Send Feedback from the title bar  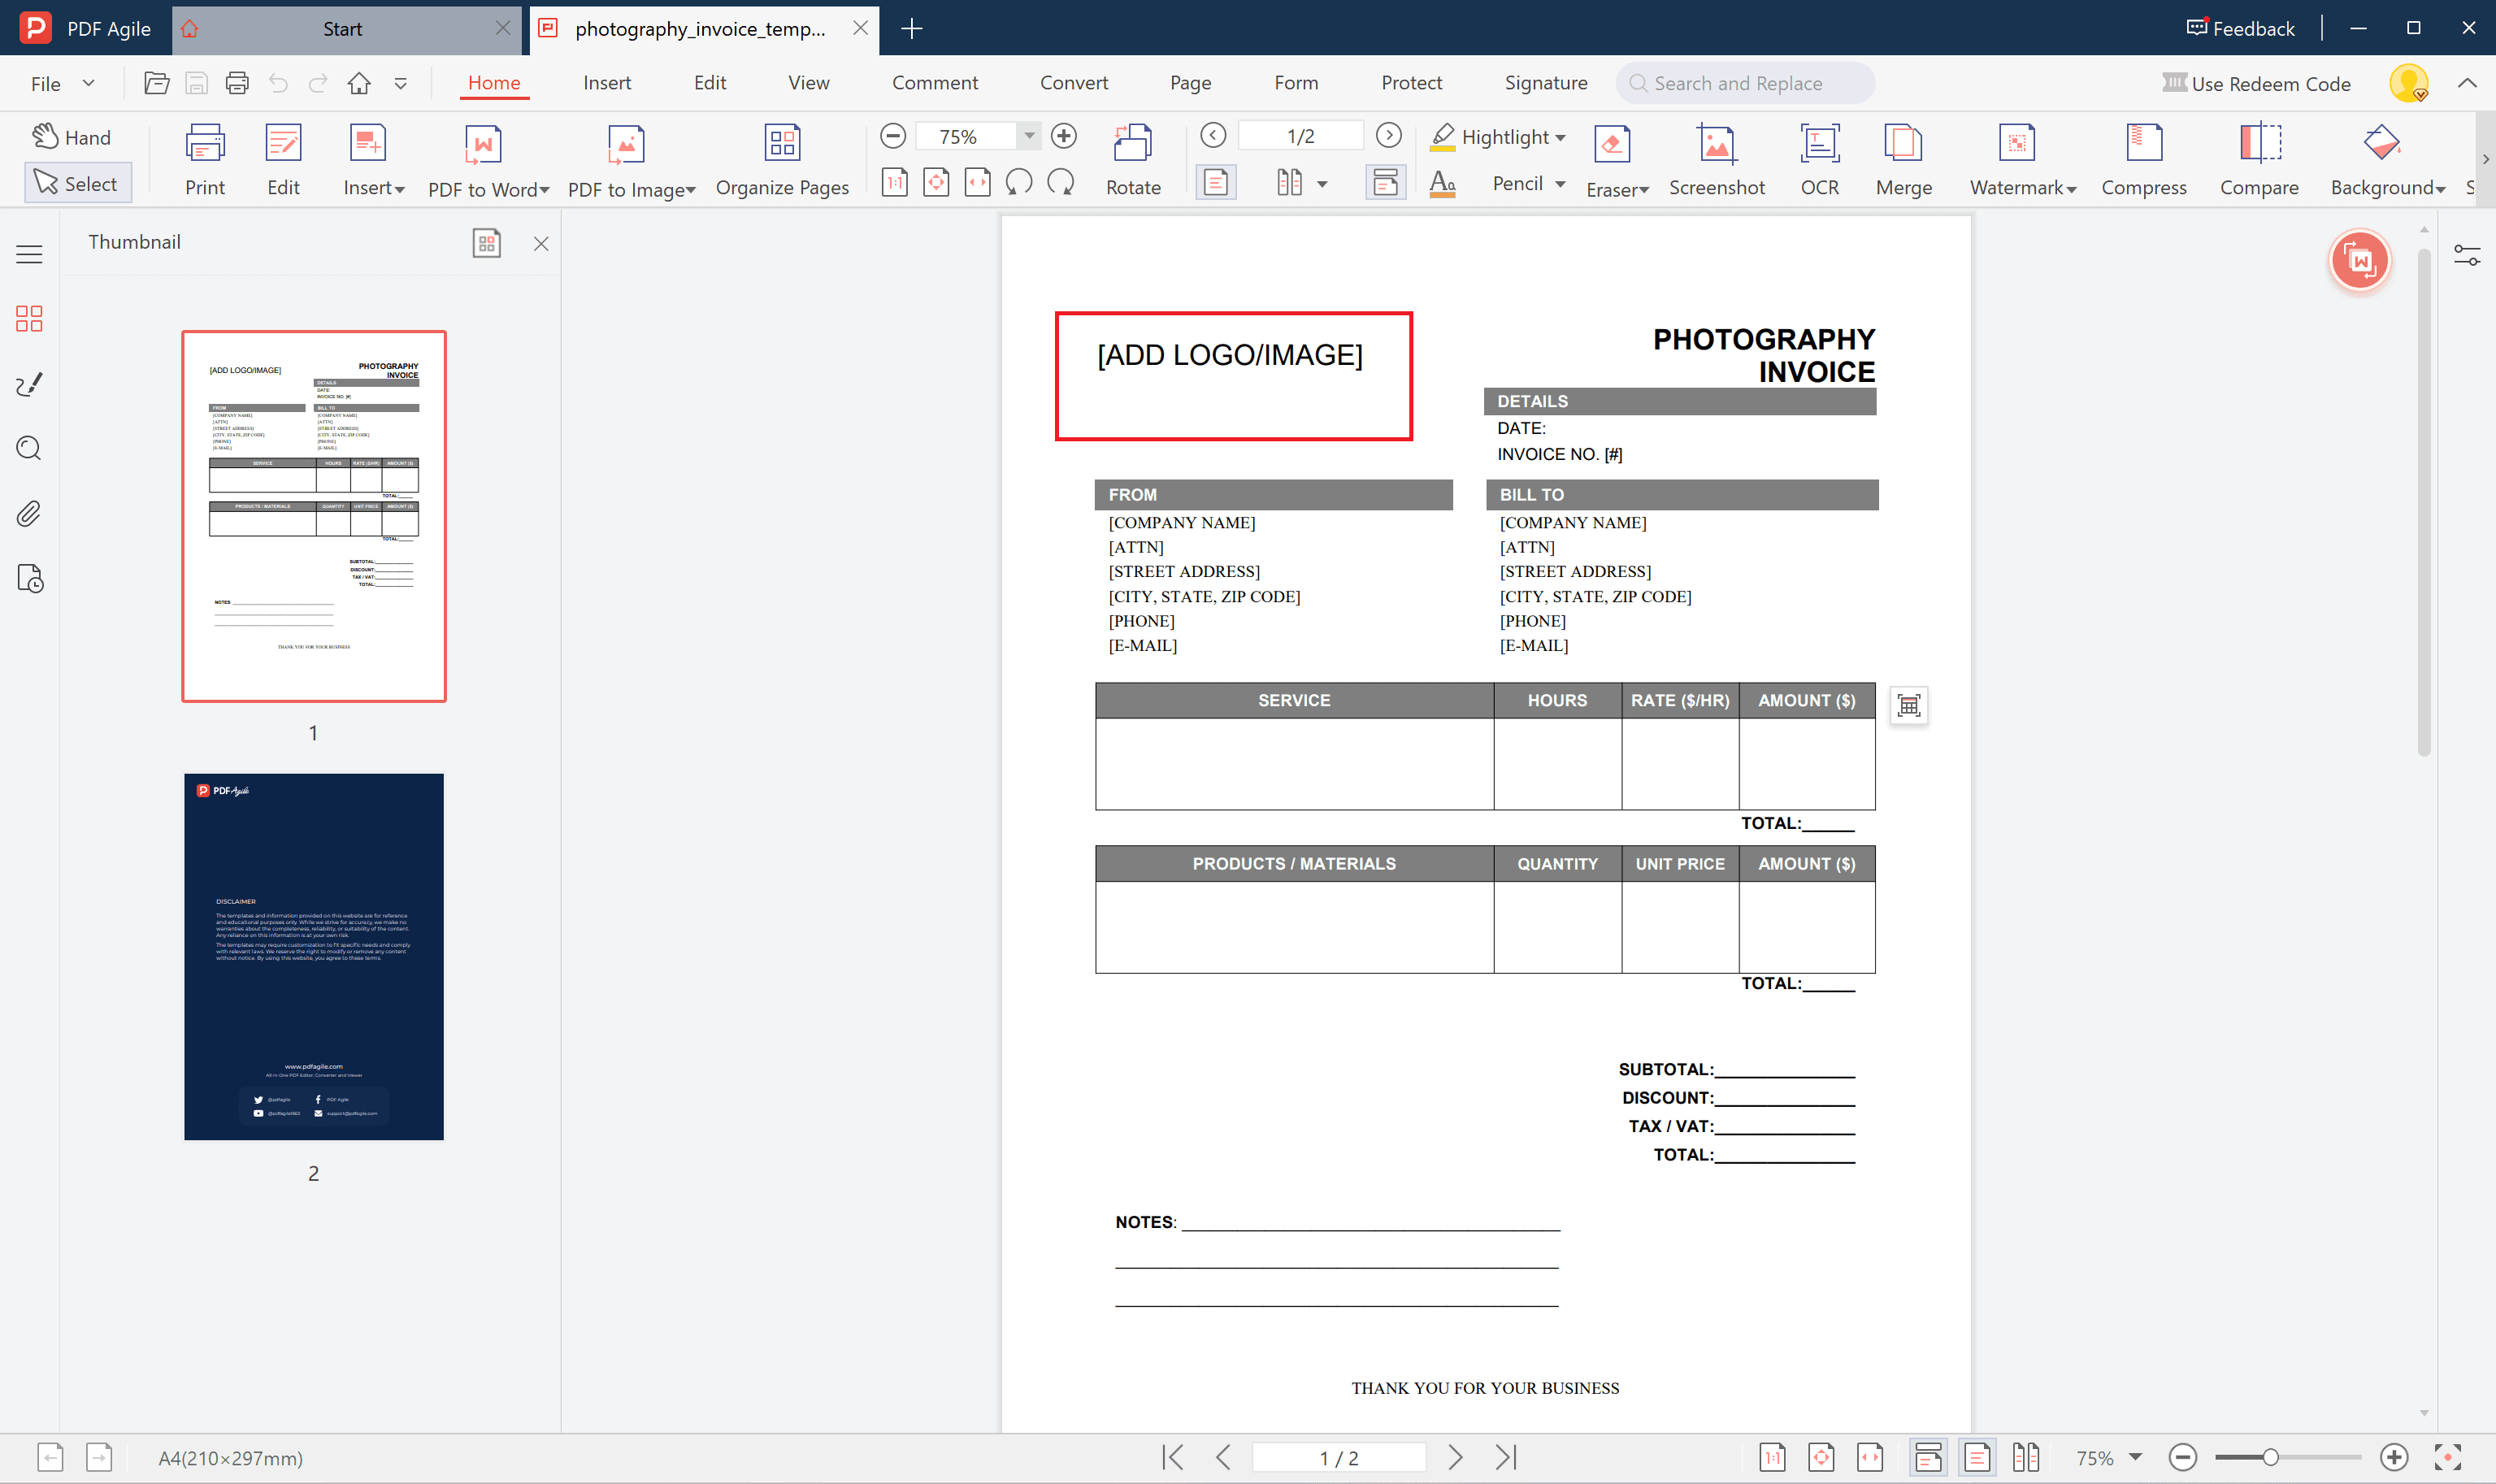pos(2239,27)
